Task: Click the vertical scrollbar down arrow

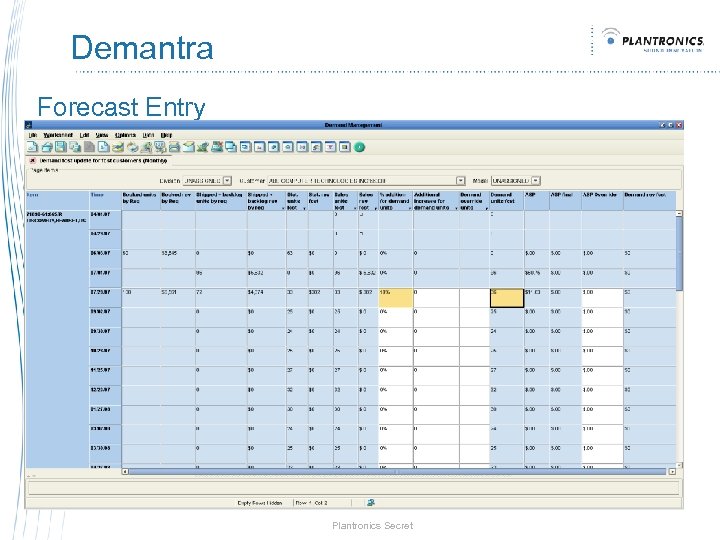Action: click(680, 465)
